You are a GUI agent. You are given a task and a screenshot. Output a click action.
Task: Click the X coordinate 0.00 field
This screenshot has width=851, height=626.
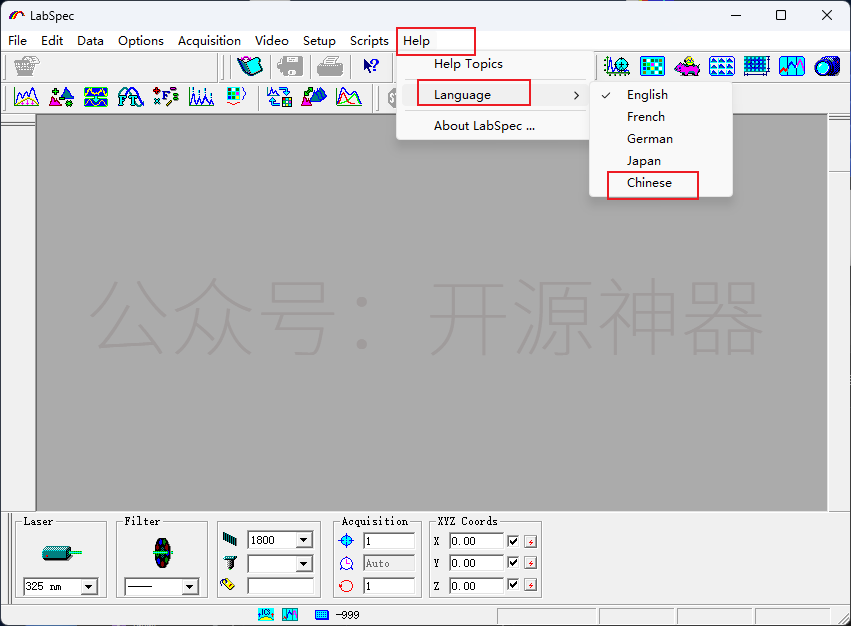click(x=476, y=541)
